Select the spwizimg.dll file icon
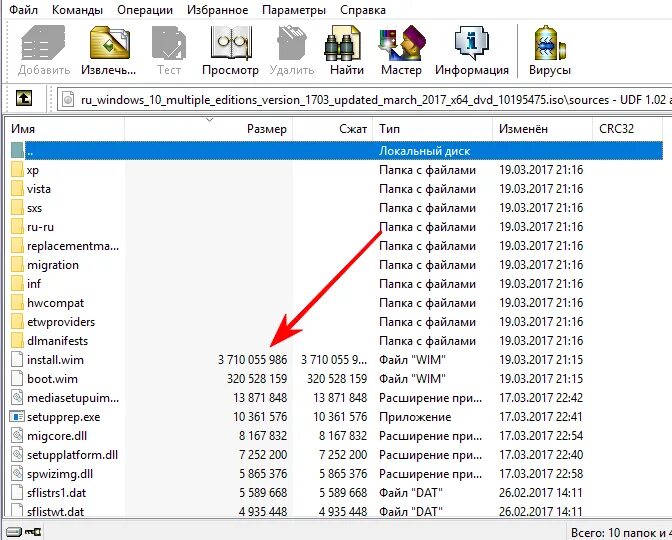672x540 pixels. pyautogui.click(x=17, y=474)
